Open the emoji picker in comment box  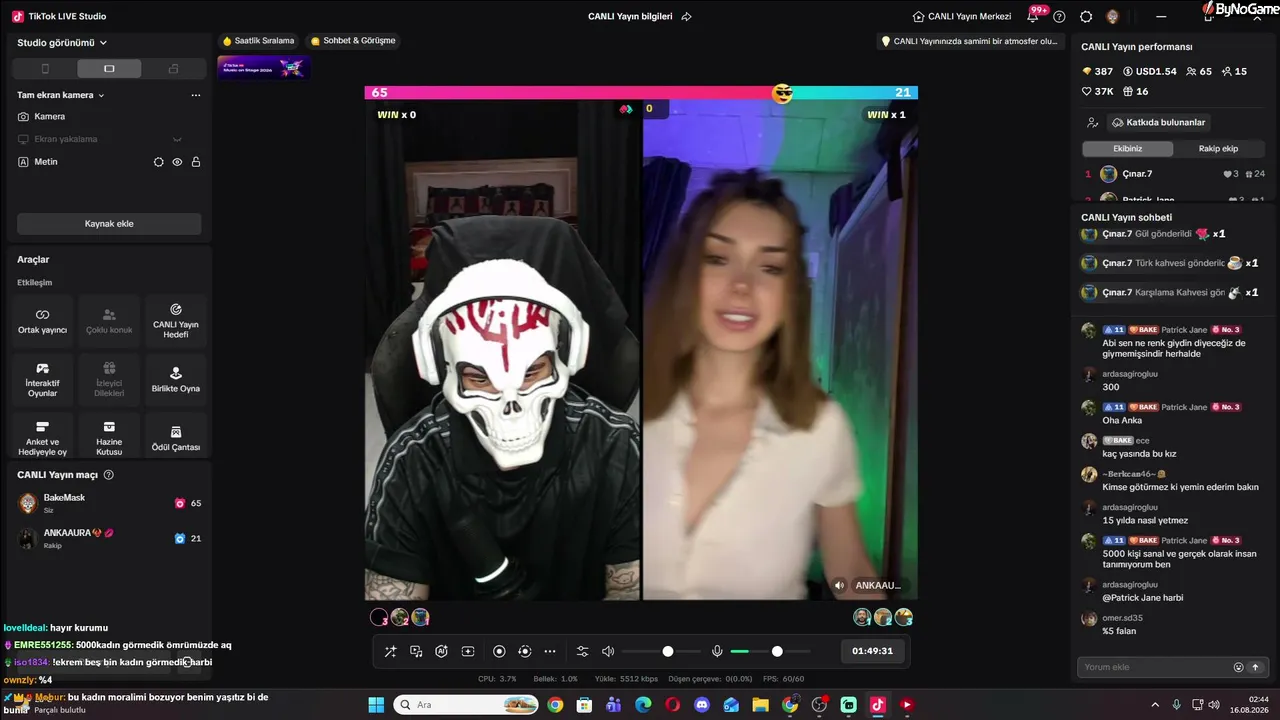click(x=1238, y=667)
